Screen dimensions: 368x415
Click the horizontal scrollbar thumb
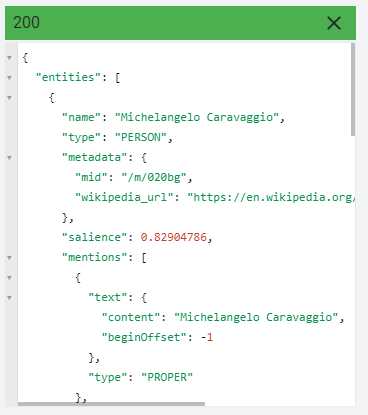pyautogui.click(x=111, y=404)
